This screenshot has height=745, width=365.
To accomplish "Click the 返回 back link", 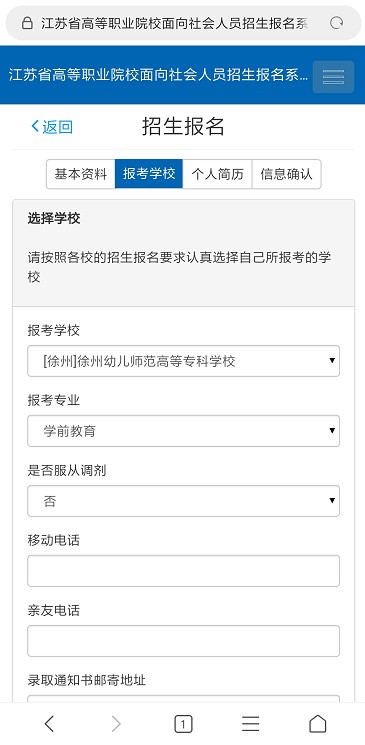I will click(x=52, y=127).
